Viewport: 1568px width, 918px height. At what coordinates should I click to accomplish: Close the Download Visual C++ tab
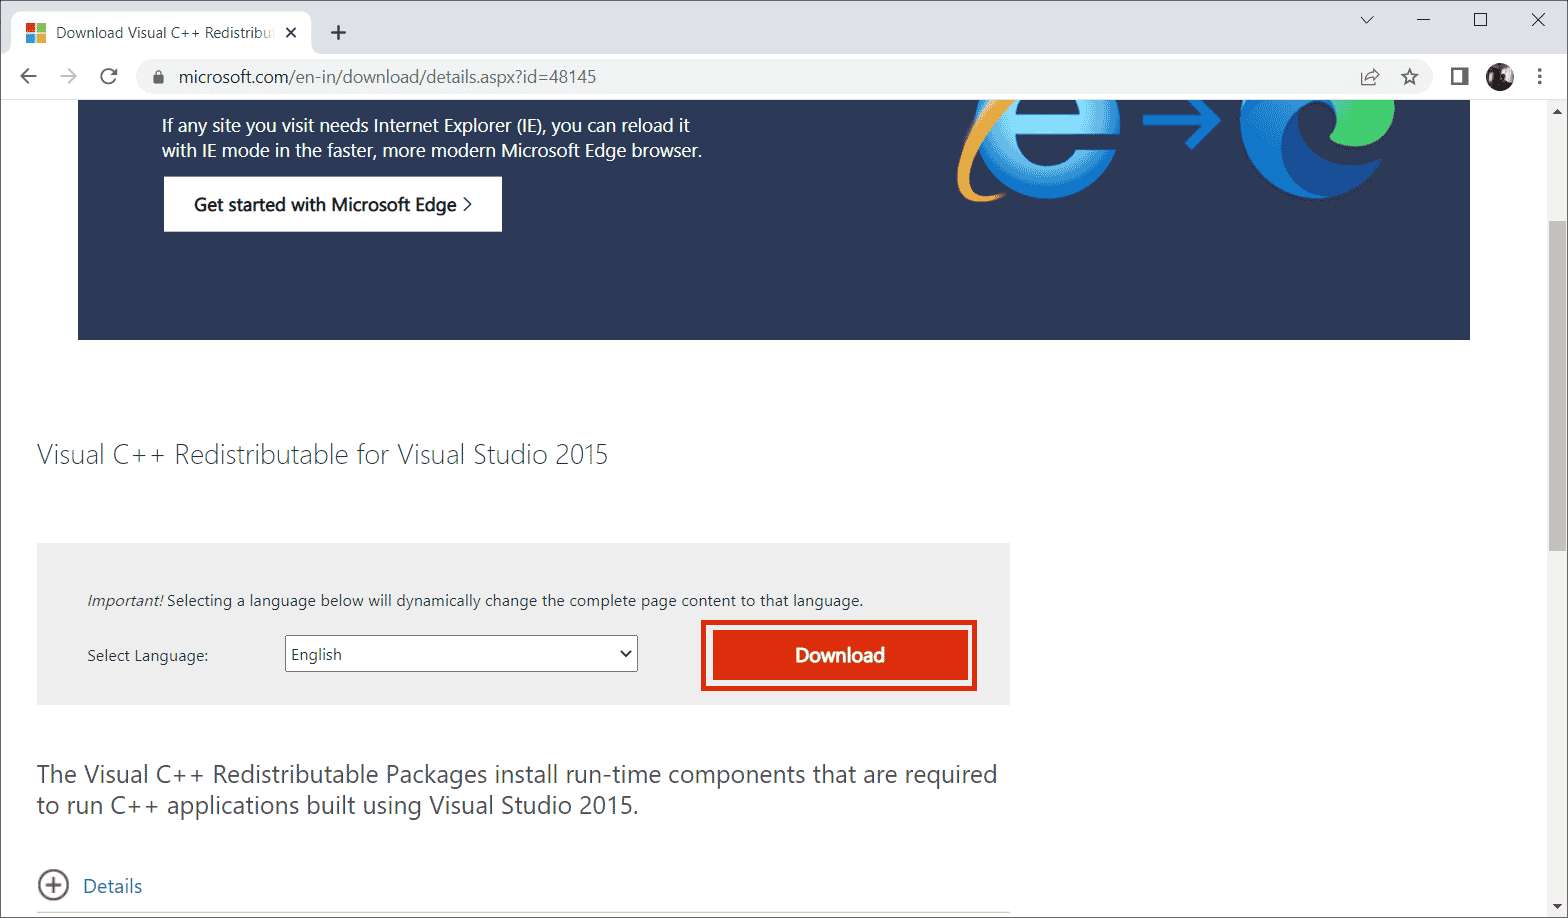(x=291, y=33)
